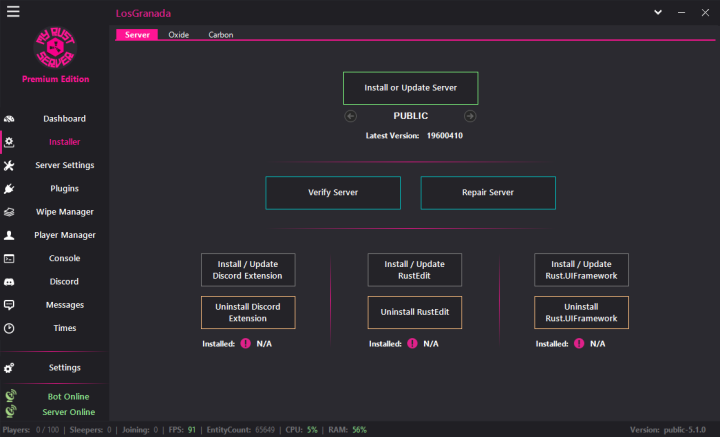Switch to the Carbon tab
The image size is (720, 437).
tap(221, 35)
